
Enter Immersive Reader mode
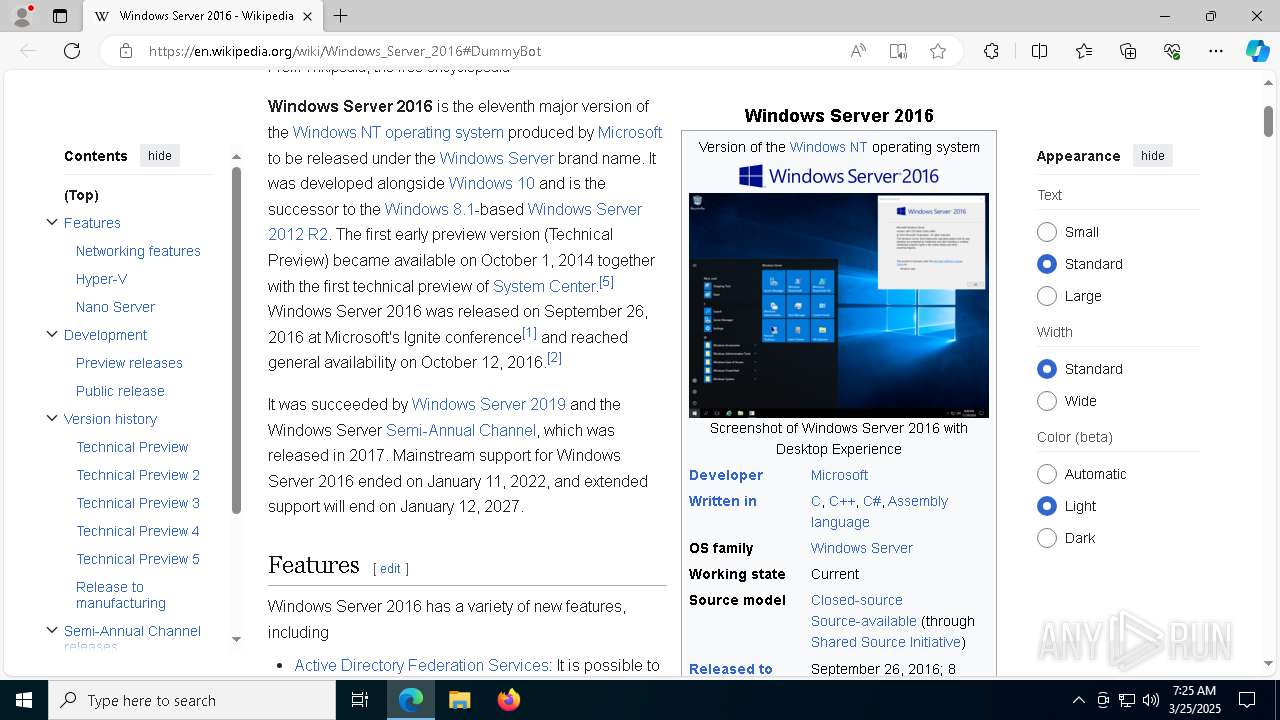[x=898, y=51]
